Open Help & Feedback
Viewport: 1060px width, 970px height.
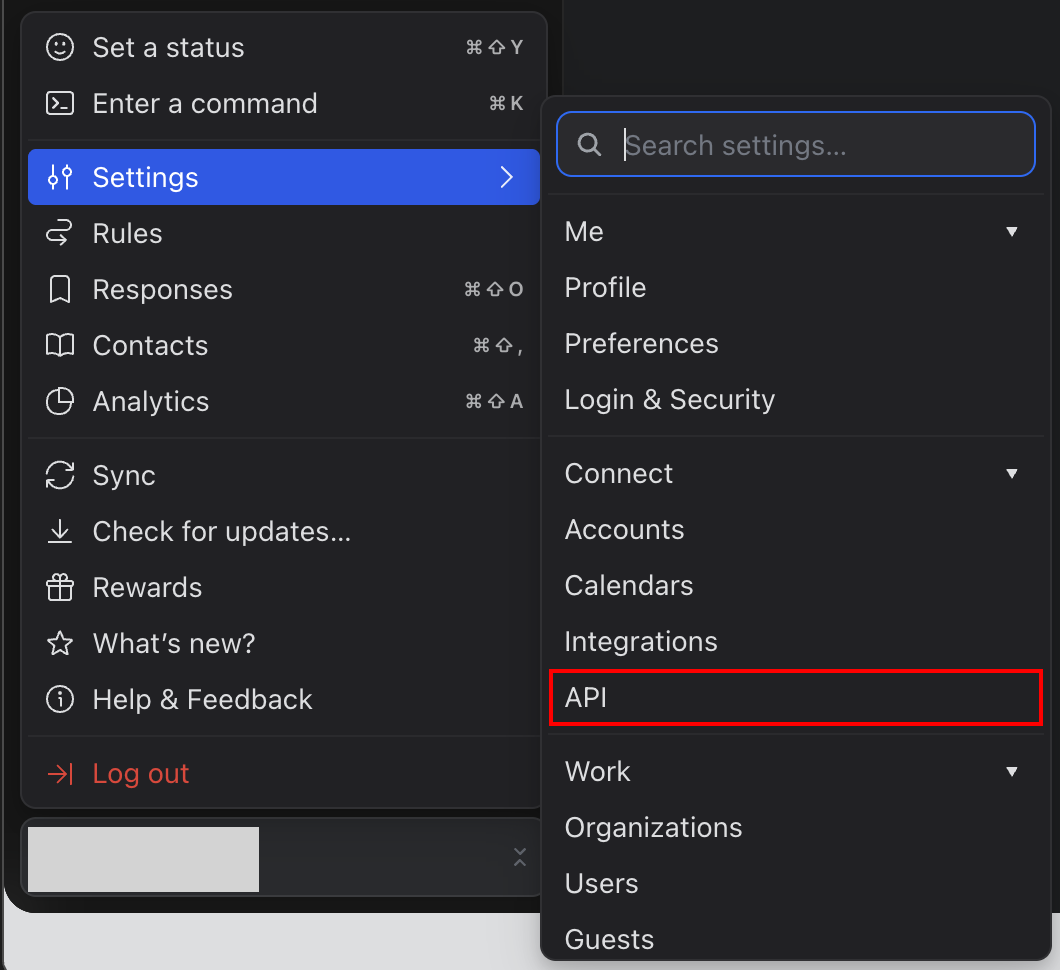tap(284, 699)
